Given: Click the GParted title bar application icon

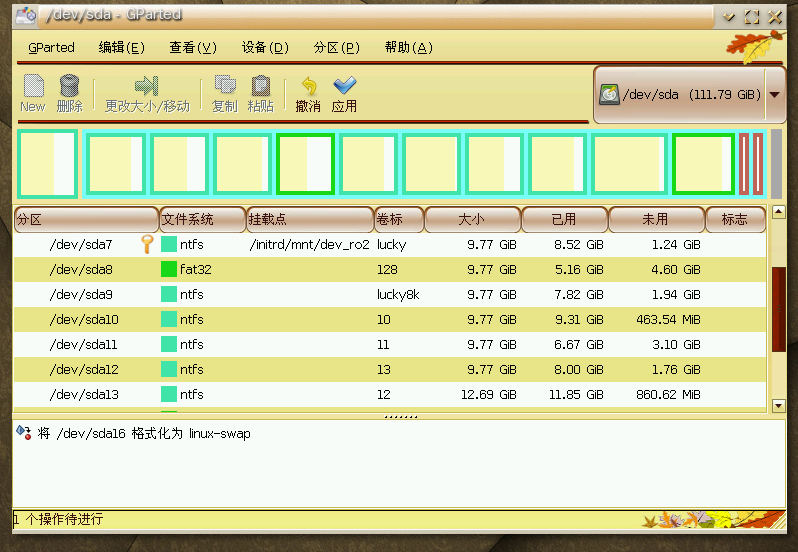Looking at the screenshot, I should click(25, 15).
